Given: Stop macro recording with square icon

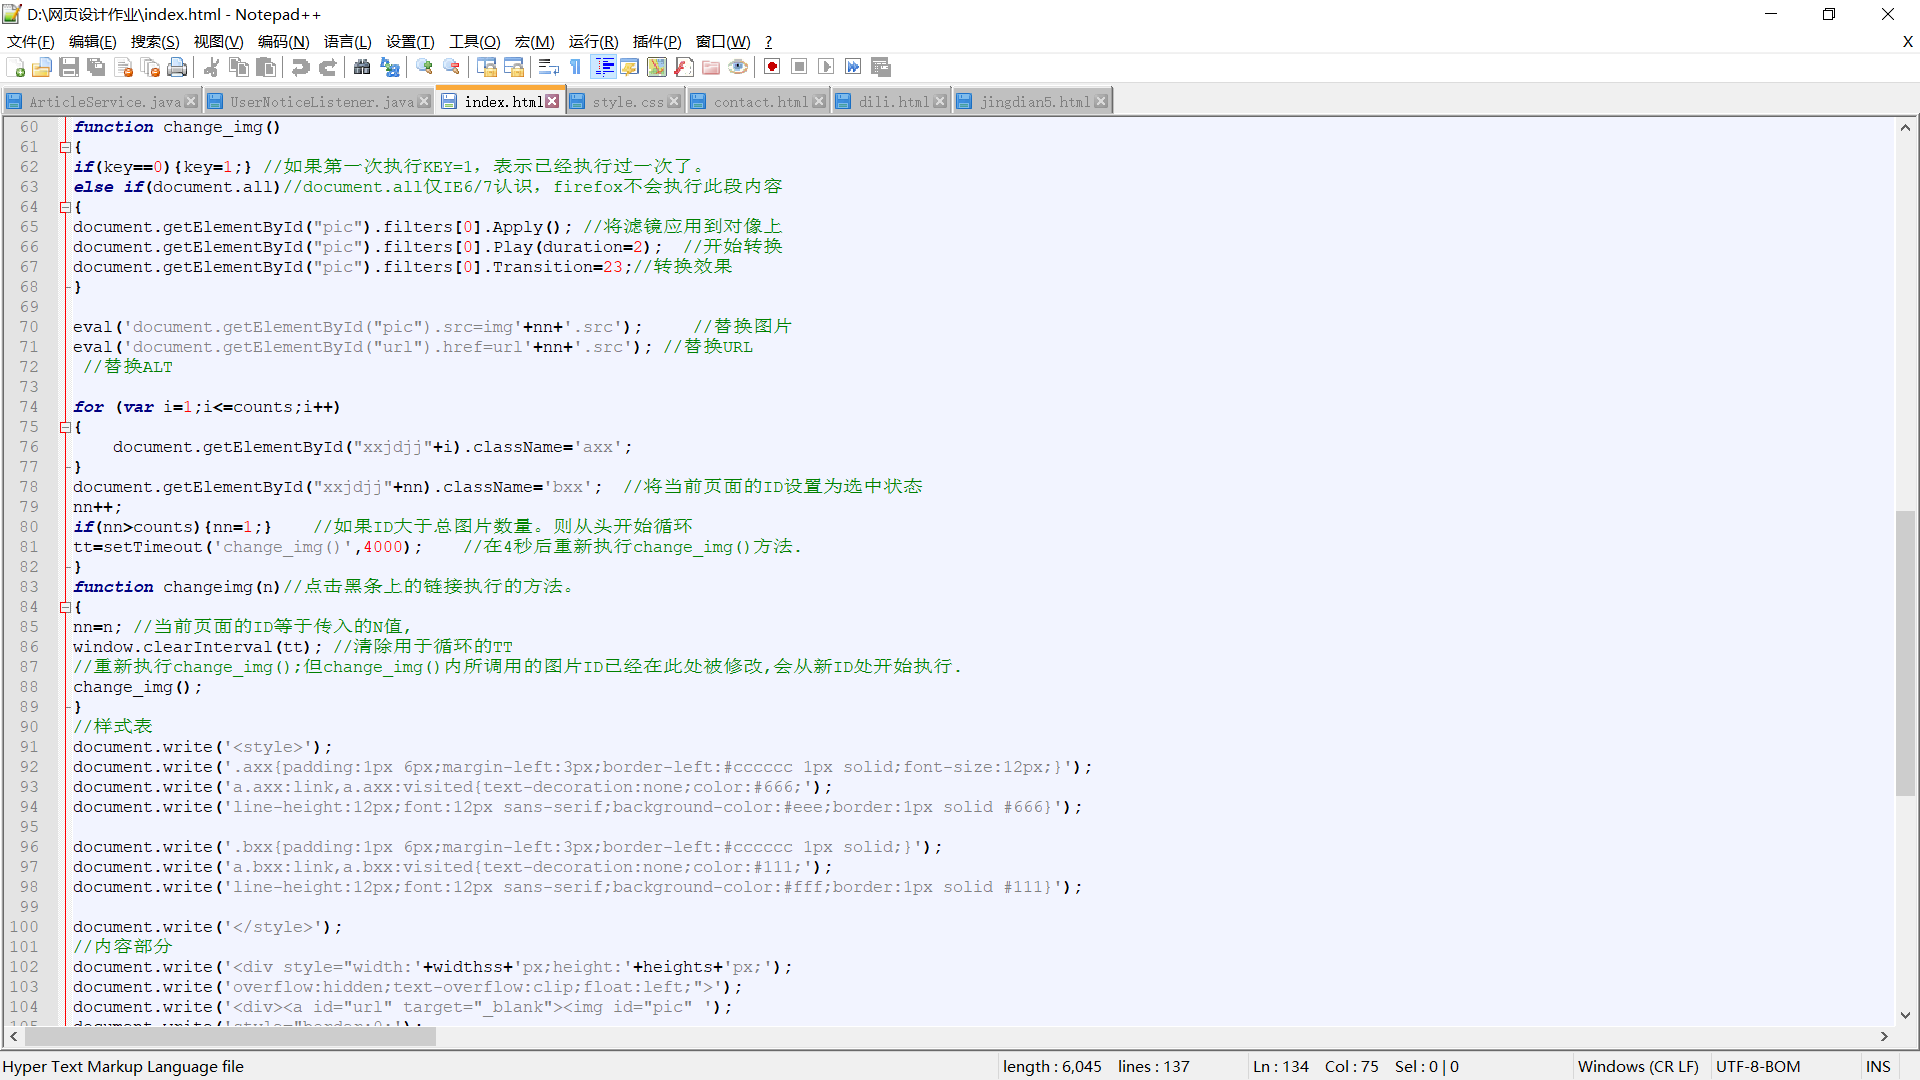Looking at the screenshot, I should click(799, 67).
